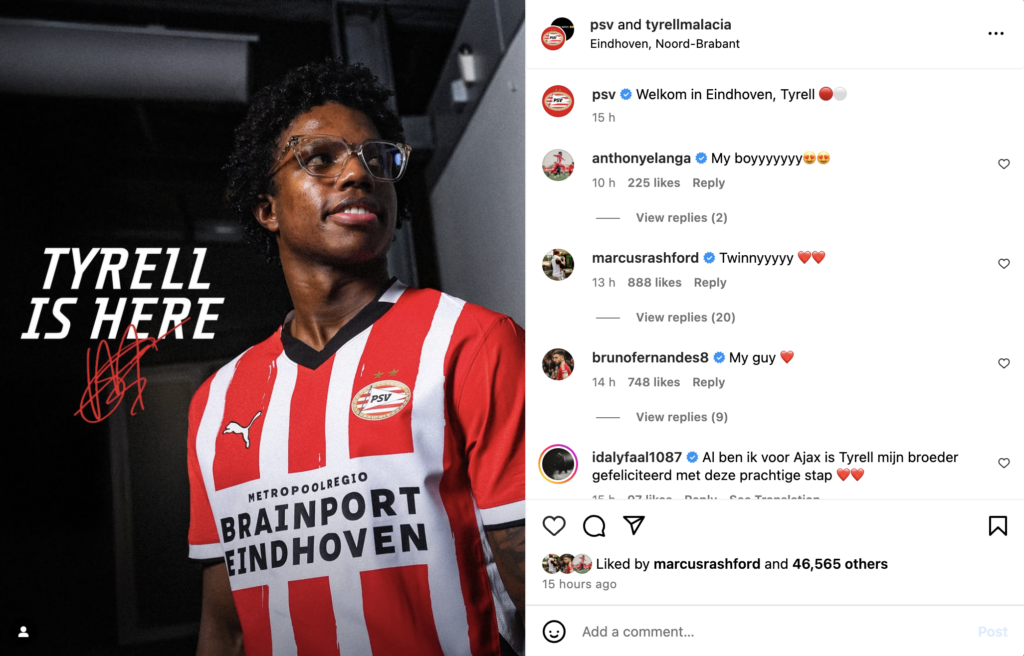
Task: Show tagged people icon on the photo
Action: [x=24, y=632]
